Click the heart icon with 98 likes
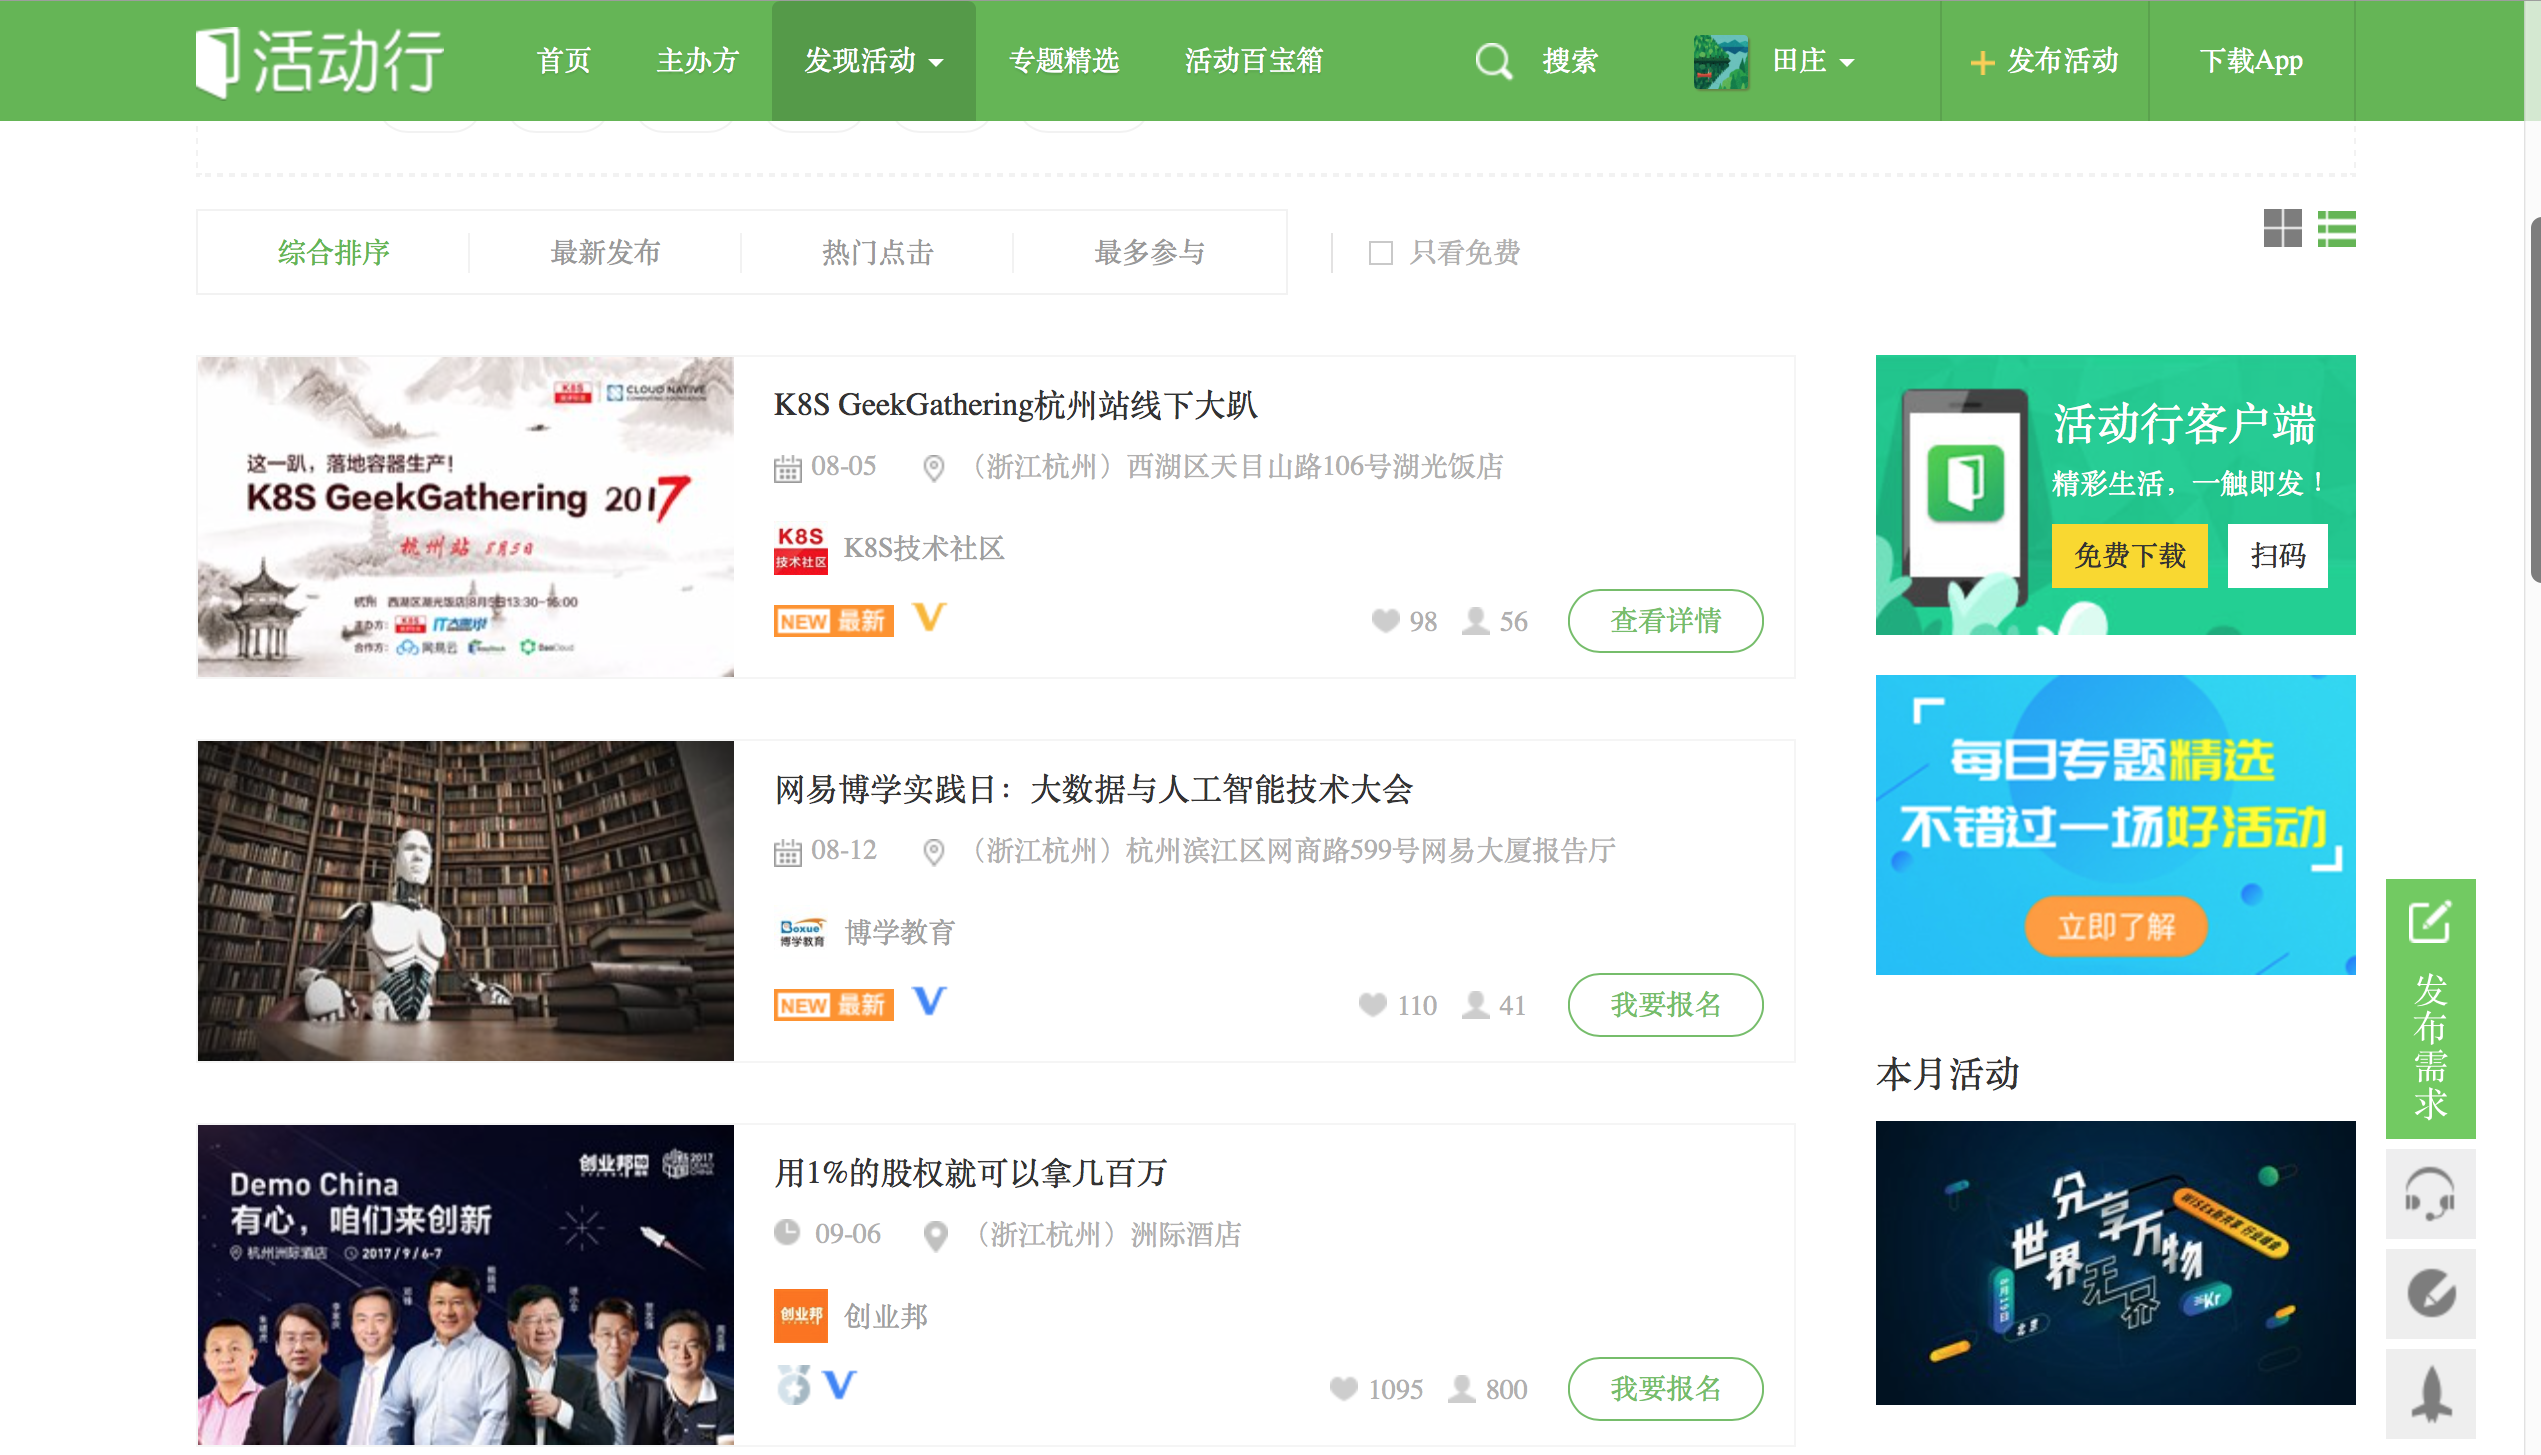2541x1455 pixels. (1385, 621)
